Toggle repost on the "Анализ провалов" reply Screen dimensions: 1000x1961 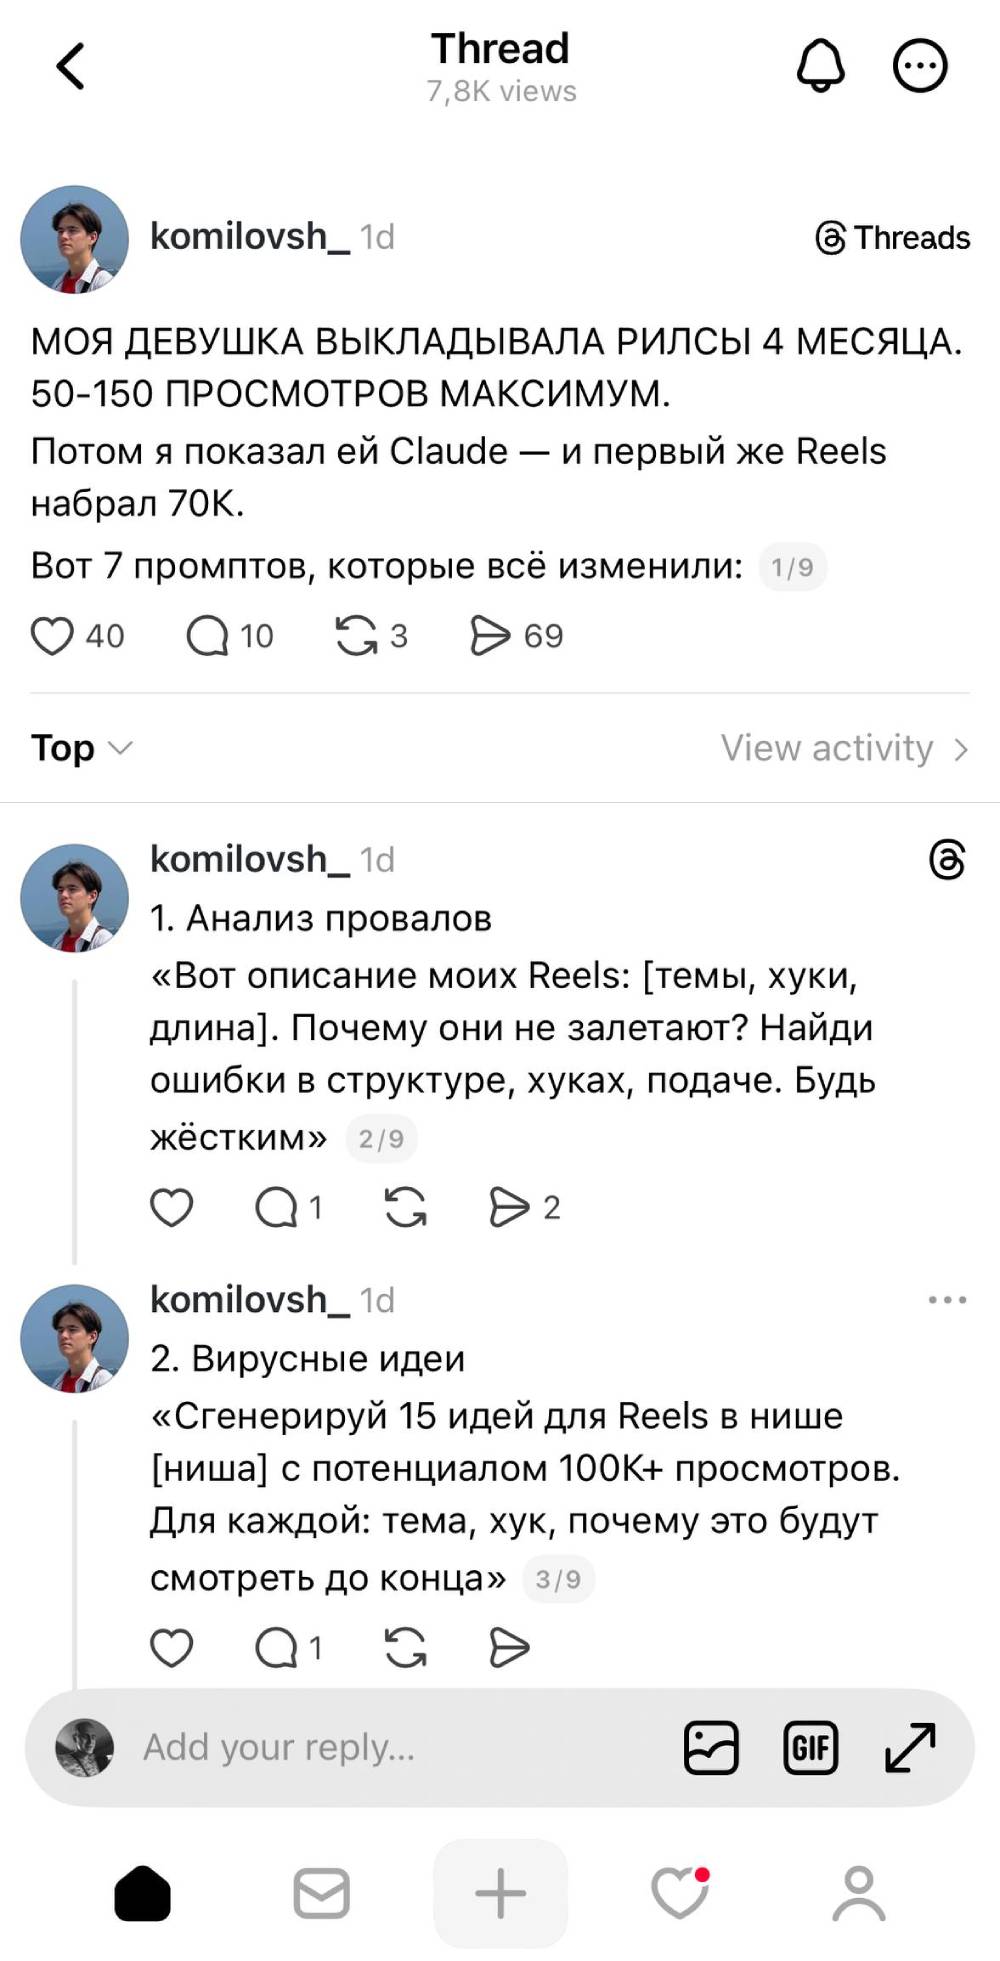[x=406, y=1207]
